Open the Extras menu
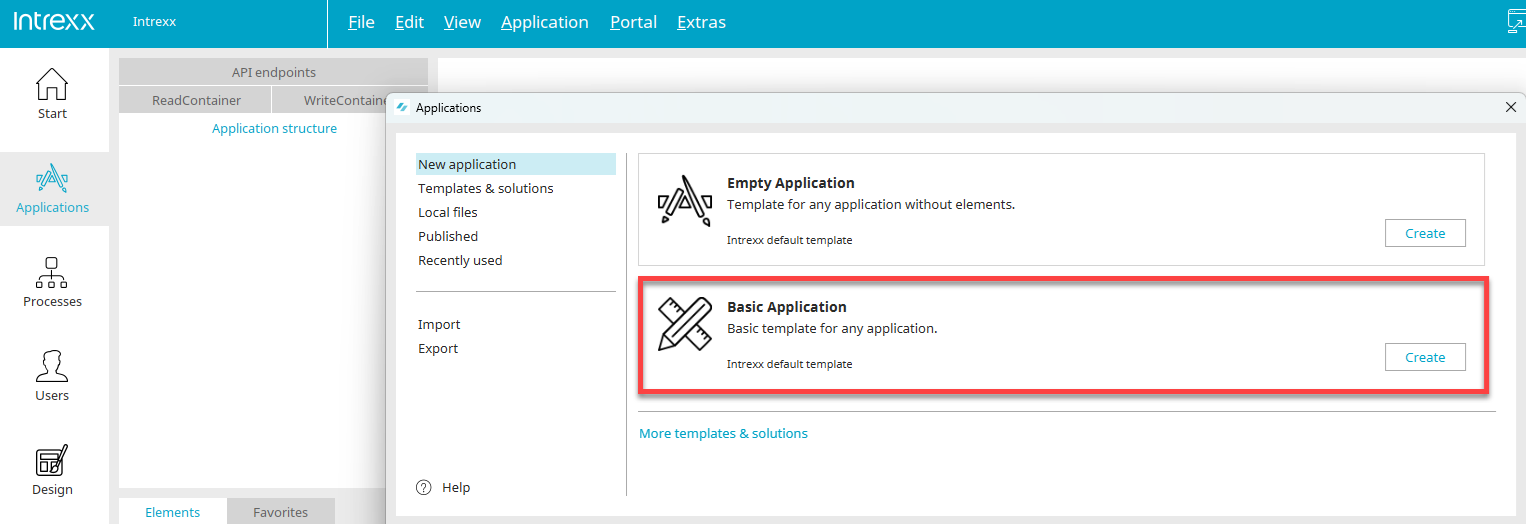This screenshot has height=524, width=1526. pyautogui.click(x=701, y=22)
